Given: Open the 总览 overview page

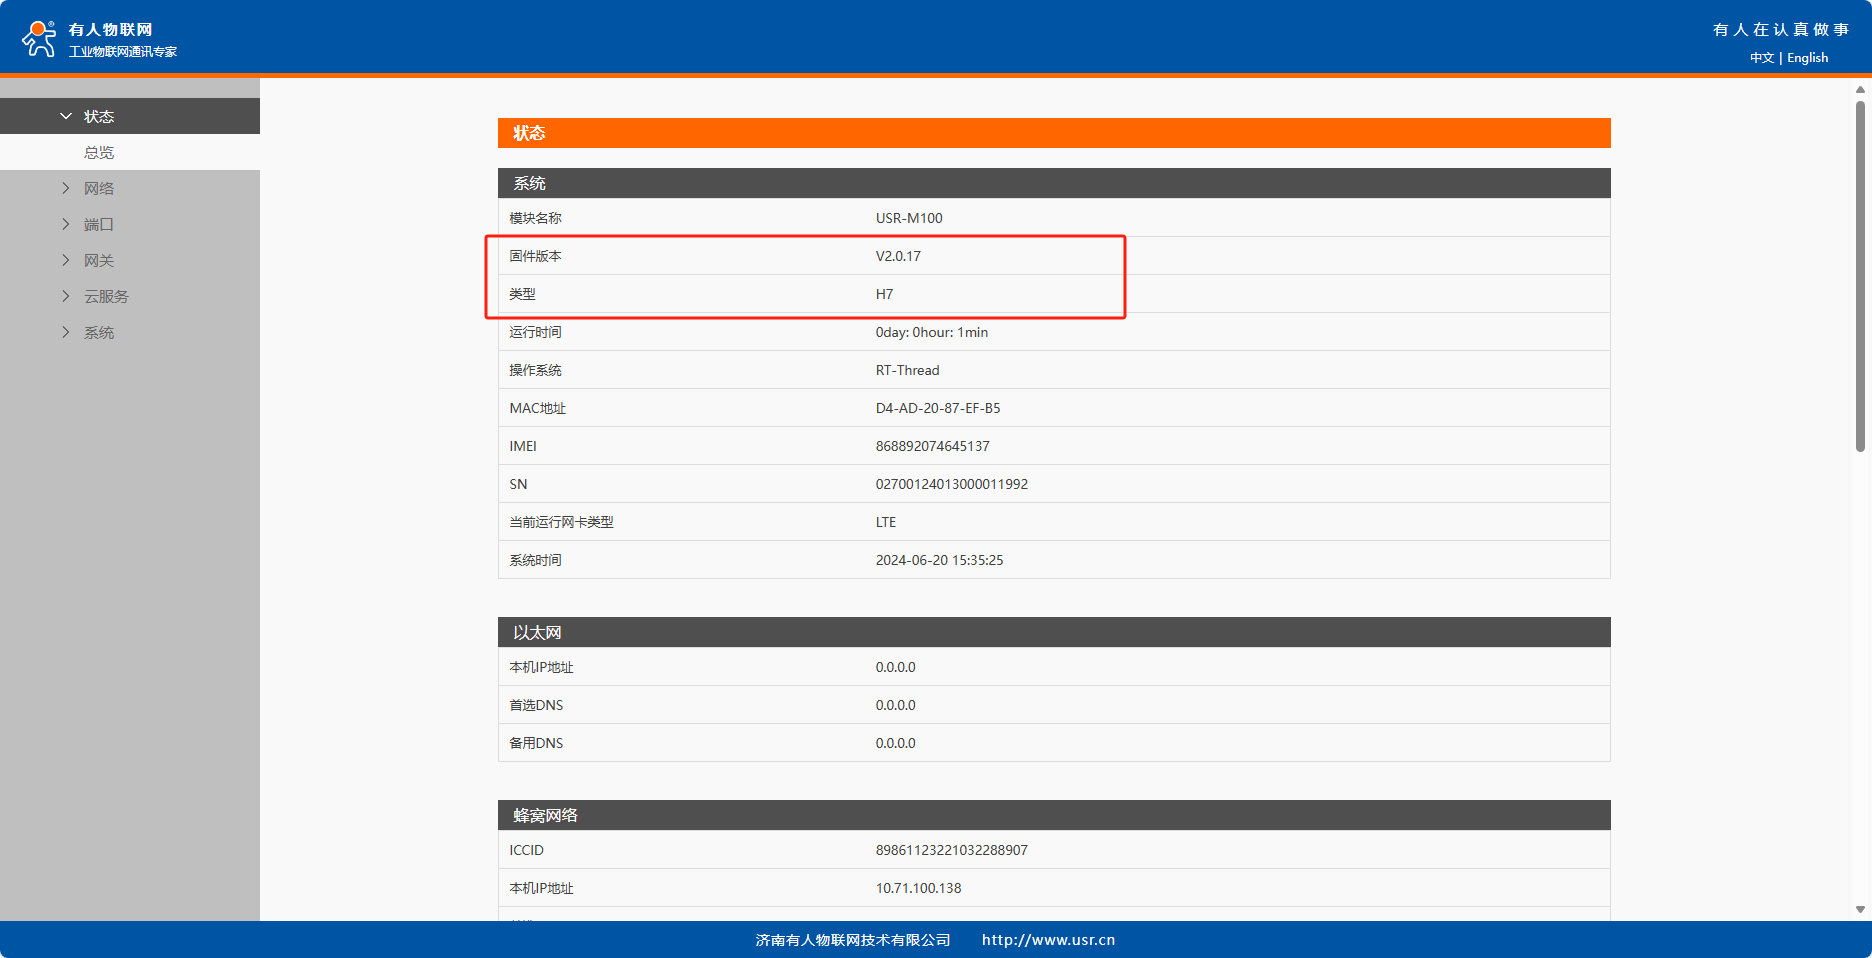Looking at the screenshot, I should click(x=99, y=152).
